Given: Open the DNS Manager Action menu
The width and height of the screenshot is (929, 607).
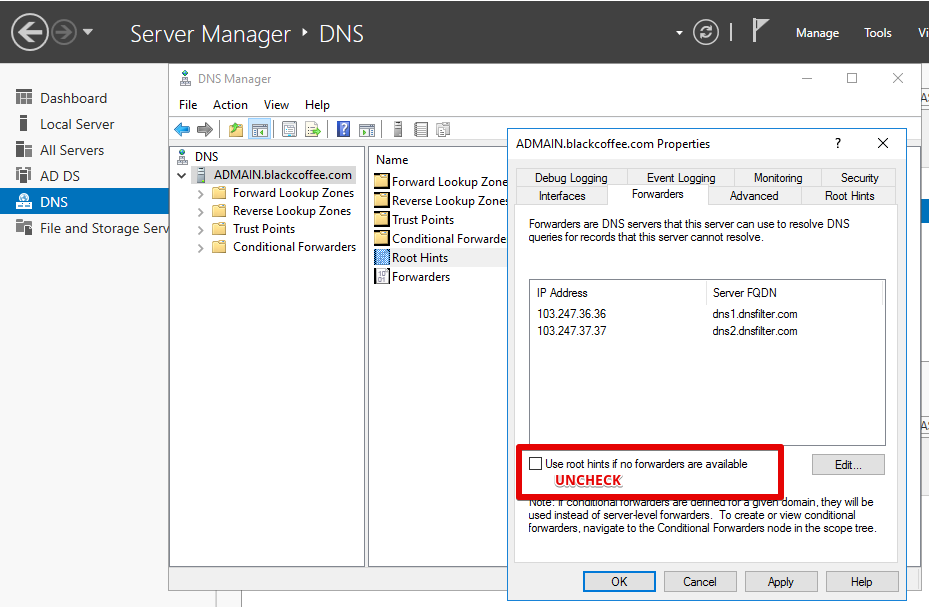Looking at the screenshot, I should pyautogui.click(x=230, y=105).
